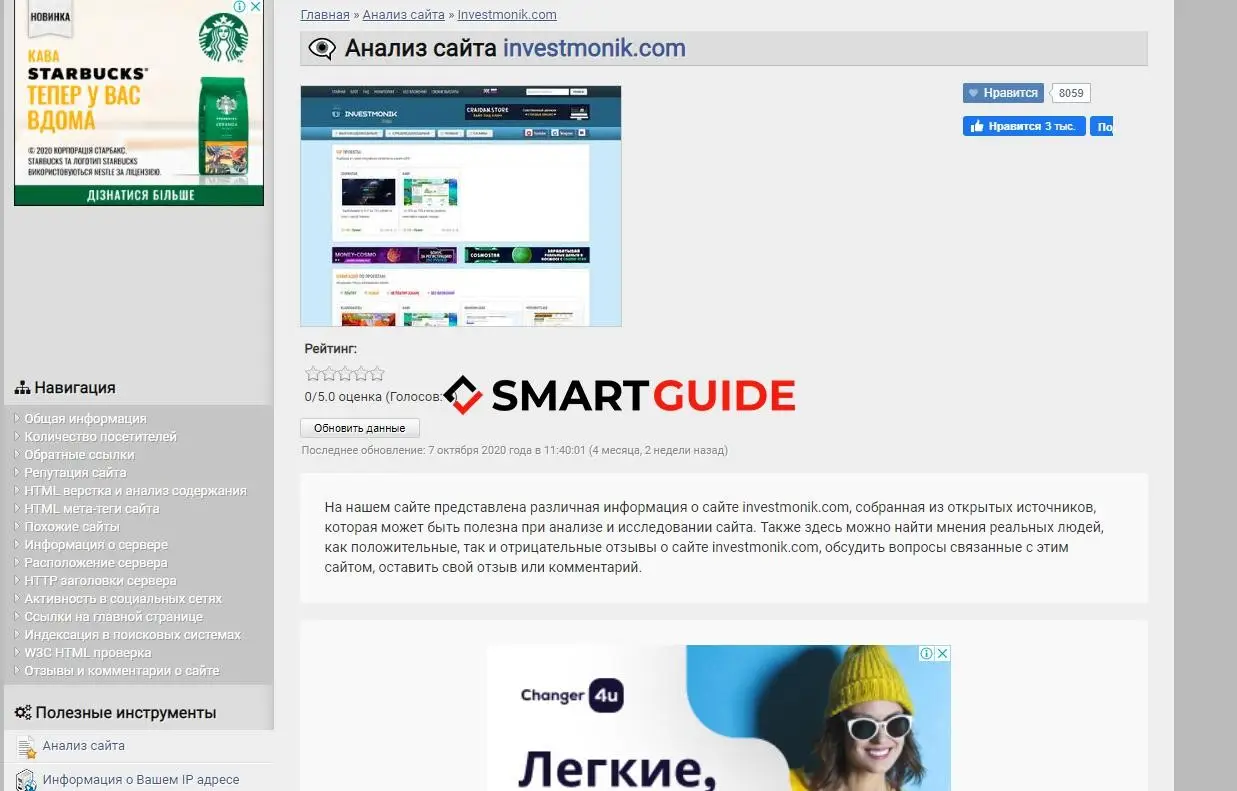Click the Starbucks ad info icon
The image size is (1237, 791).
click(x=240, y=7)
